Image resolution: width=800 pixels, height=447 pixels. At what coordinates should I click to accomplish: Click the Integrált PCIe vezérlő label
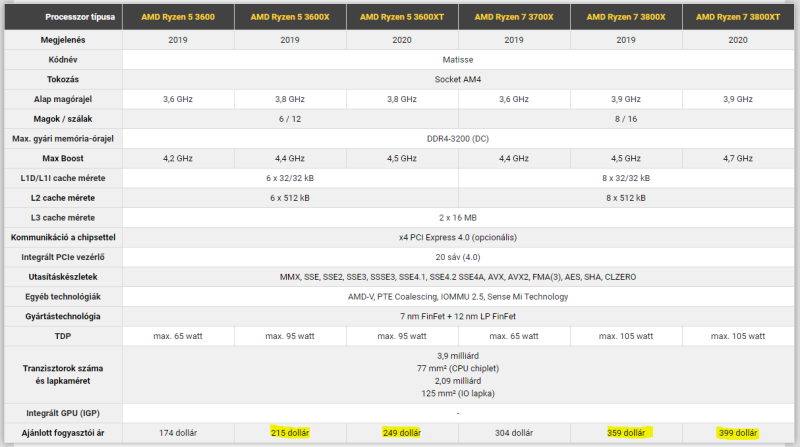(x=63, y=257)
